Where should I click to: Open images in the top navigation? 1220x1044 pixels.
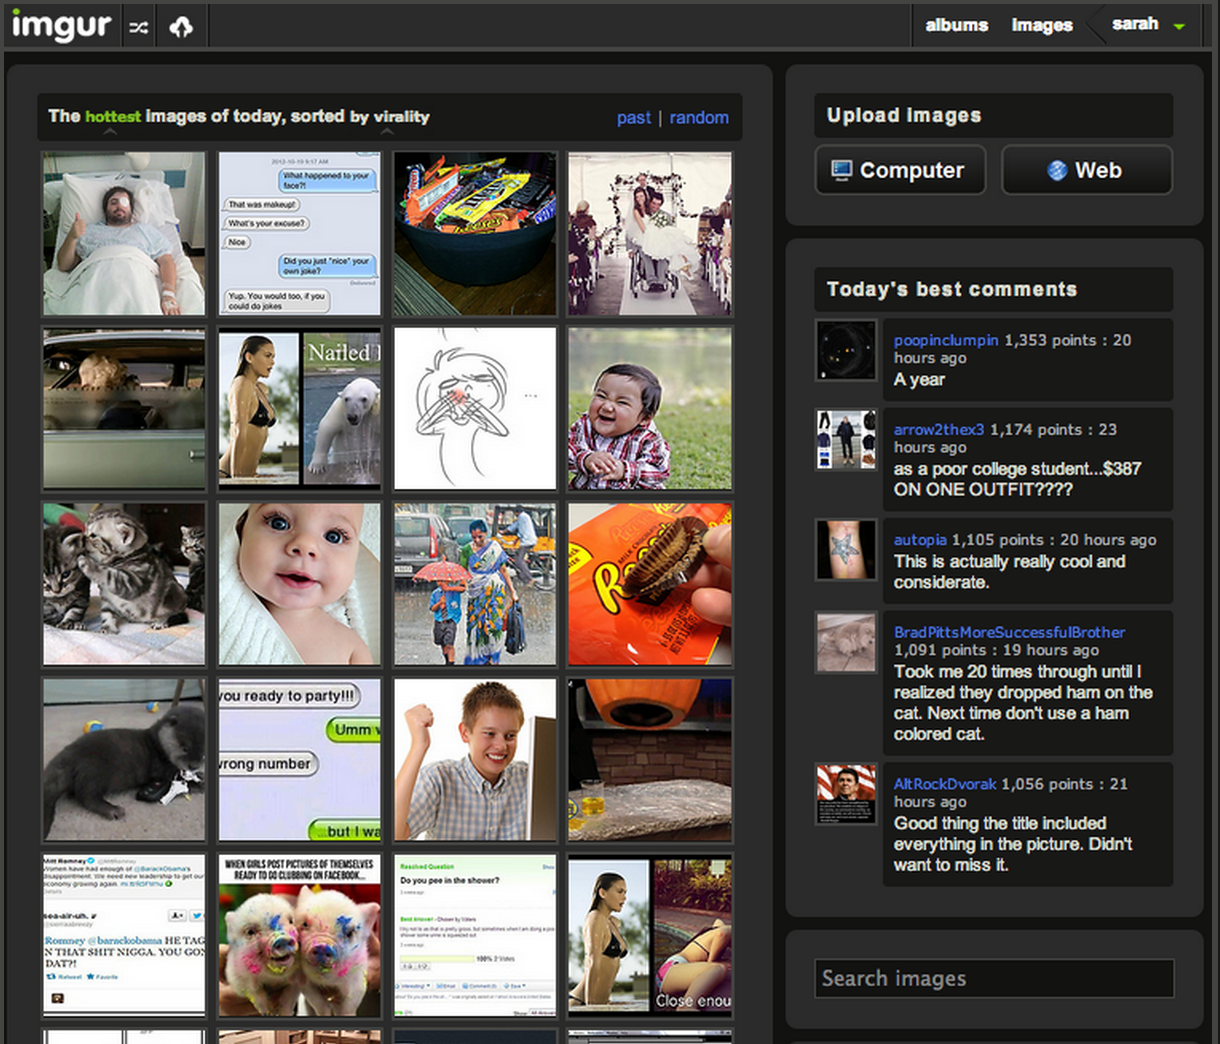[x=1041, y=26]
